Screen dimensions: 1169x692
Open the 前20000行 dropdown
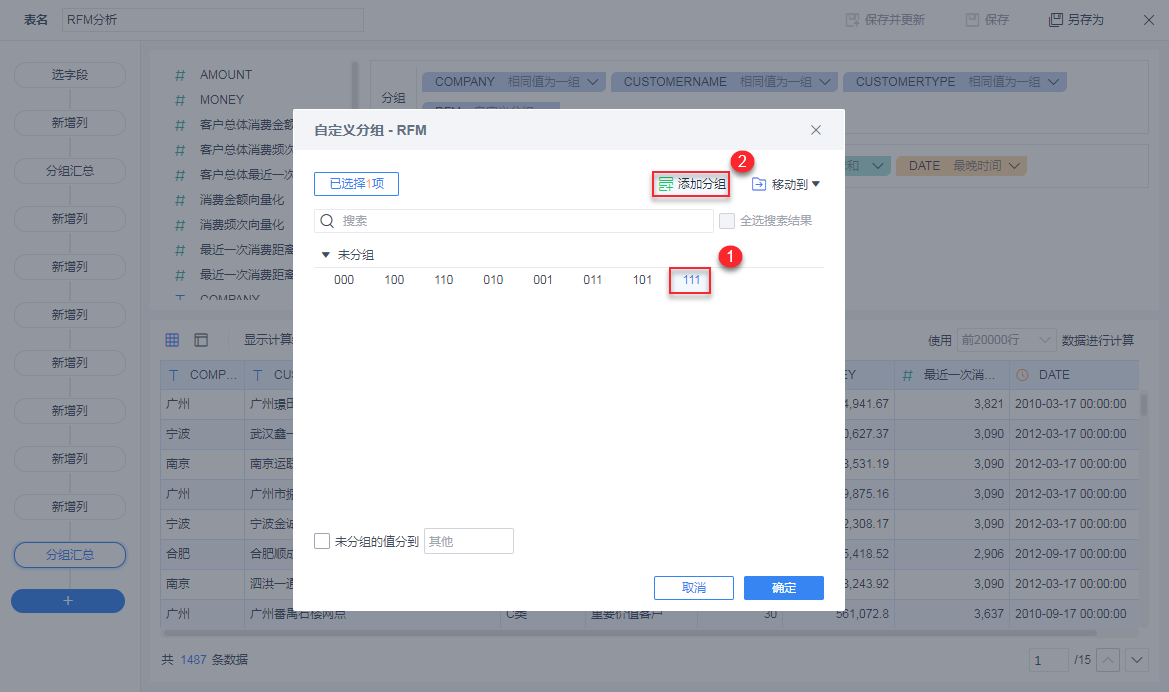tap(1006, 340)
